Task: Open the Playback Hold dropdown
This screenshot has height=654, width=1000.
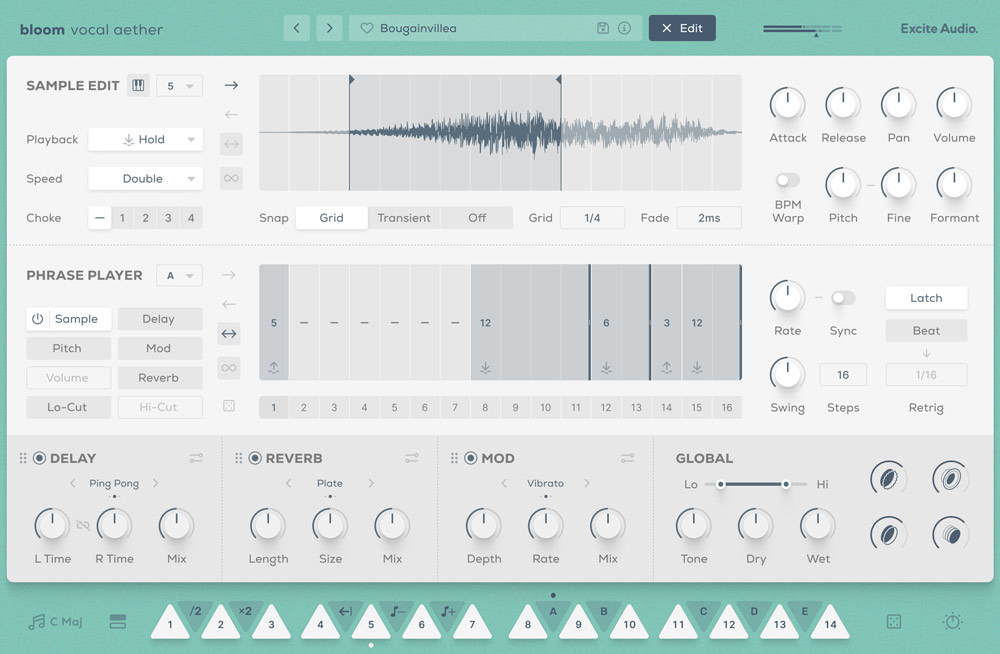Action: [x=145, y=139]
